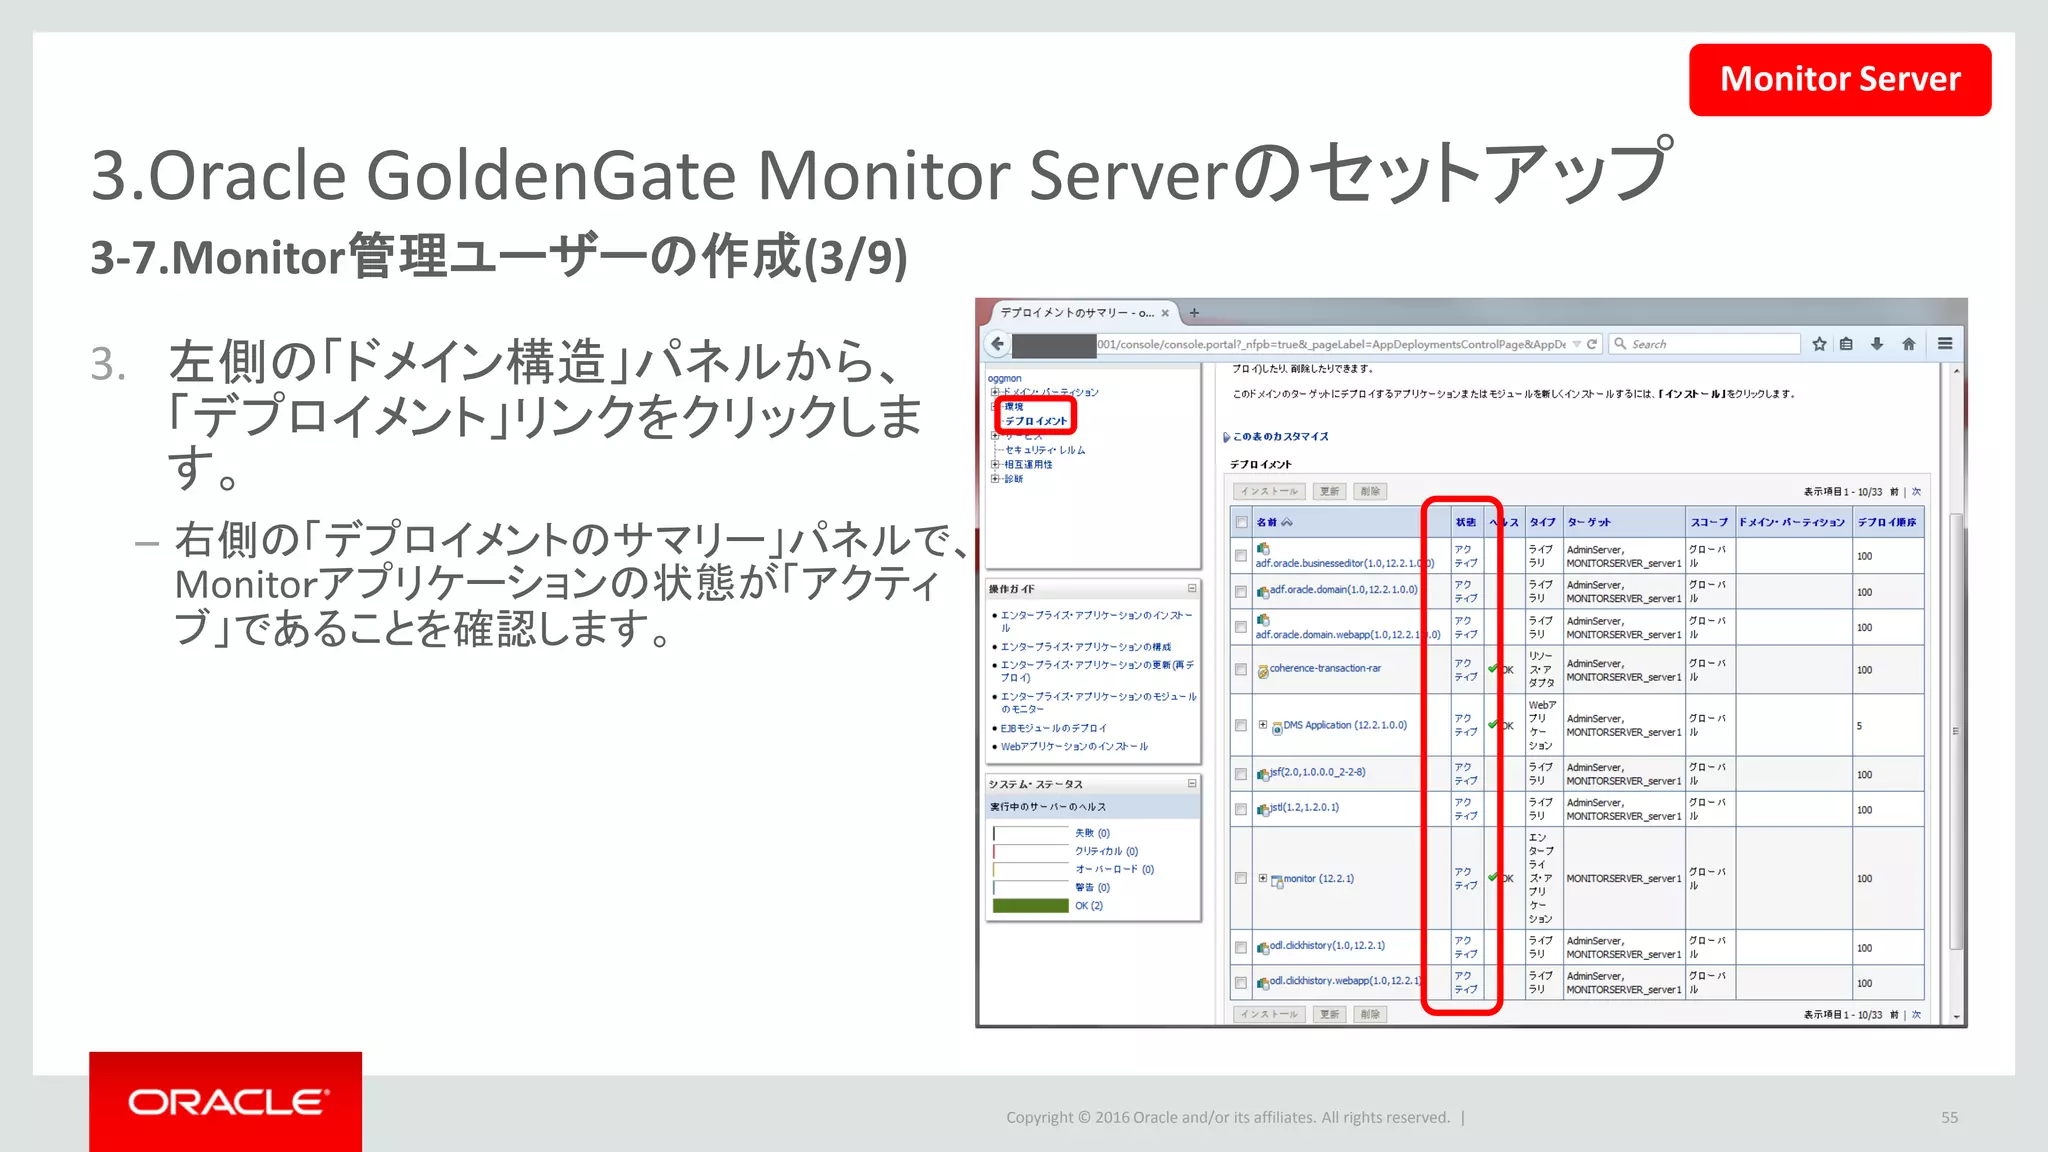Open the oggmon domain root link
Screen dimensions: 2048x1152
[1004, 378]
